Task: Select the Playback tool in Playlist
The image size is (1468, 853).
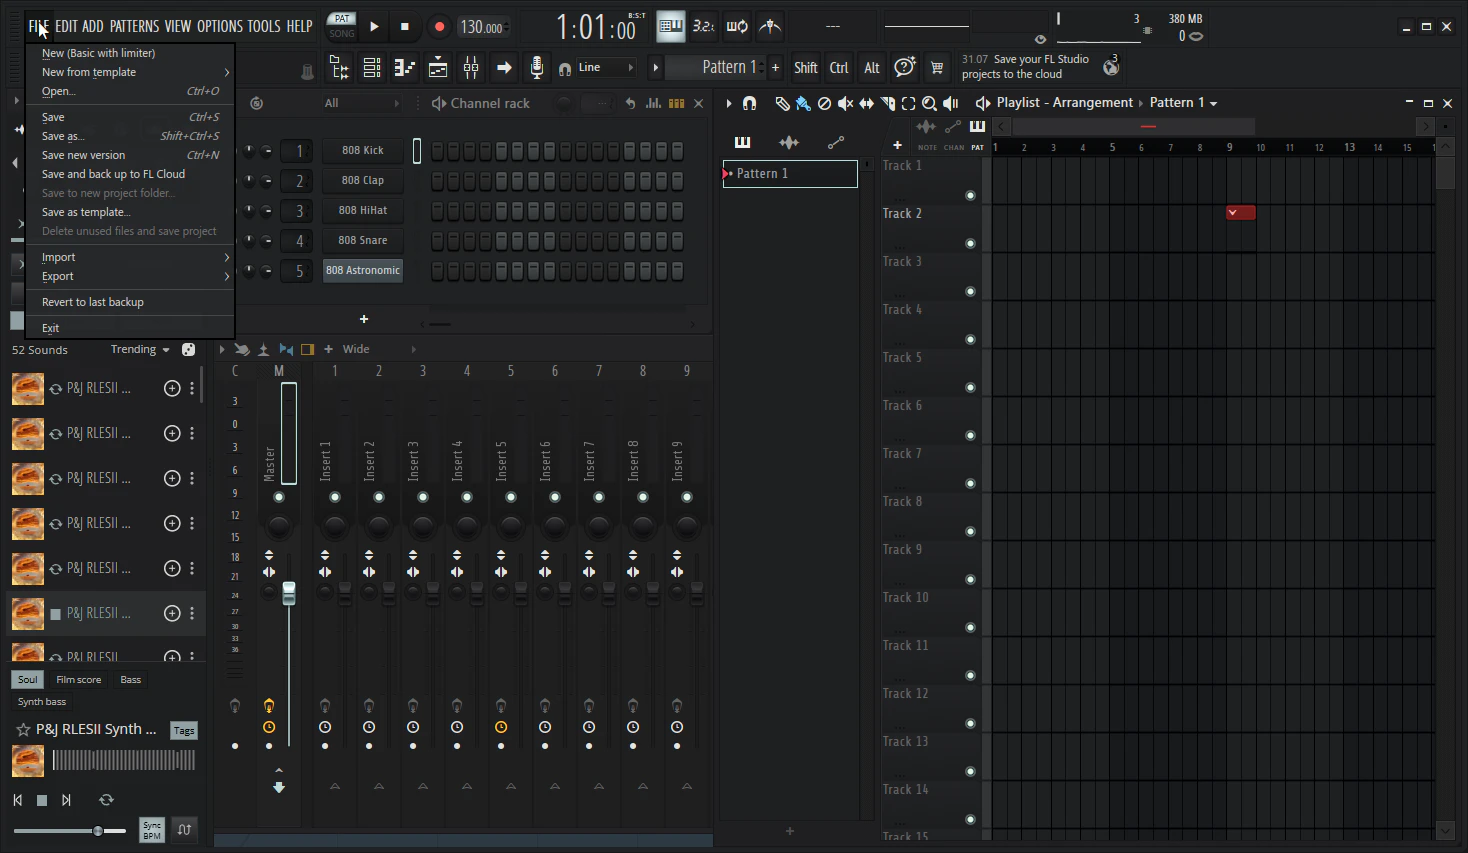Action: pyautogui.click(x=950, y=103)
